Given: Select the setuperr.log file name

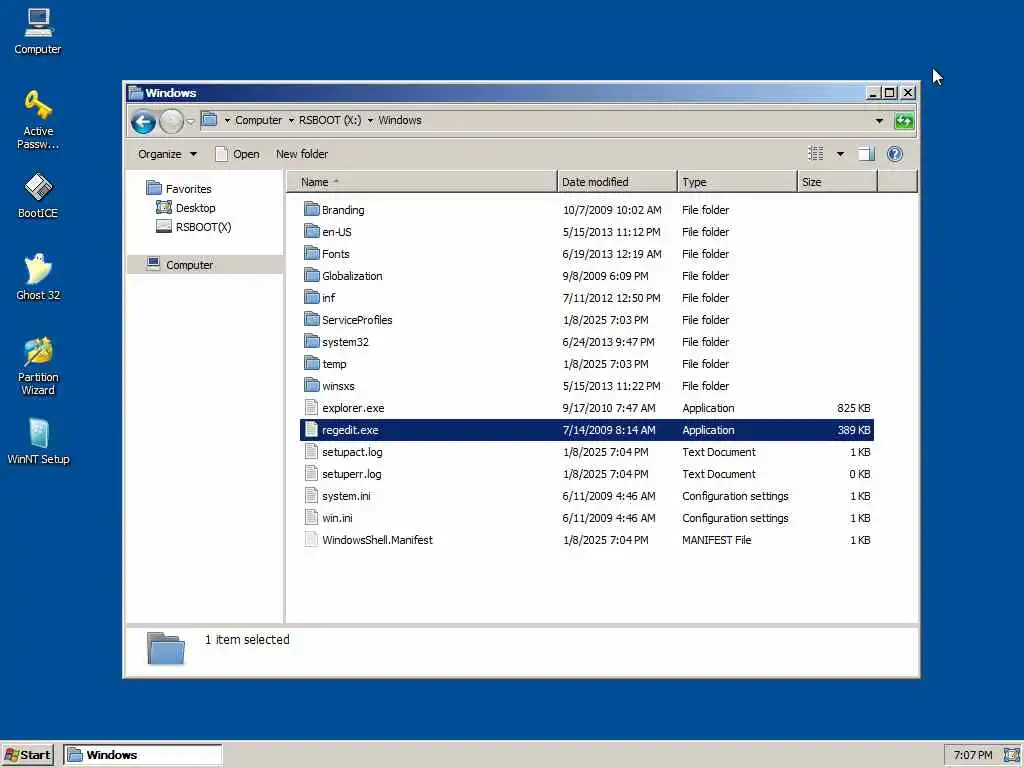Looking at the screenshot, I should point(352,473).
